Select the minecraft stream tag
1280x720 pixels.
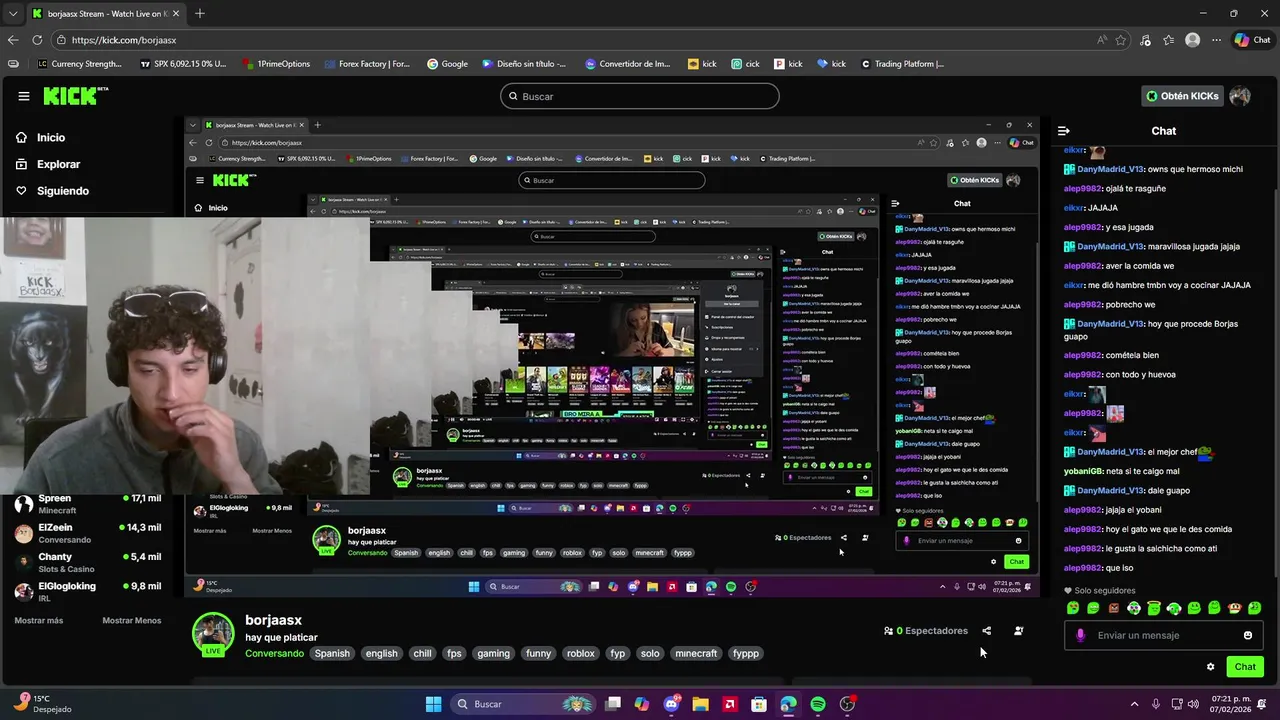696,654
